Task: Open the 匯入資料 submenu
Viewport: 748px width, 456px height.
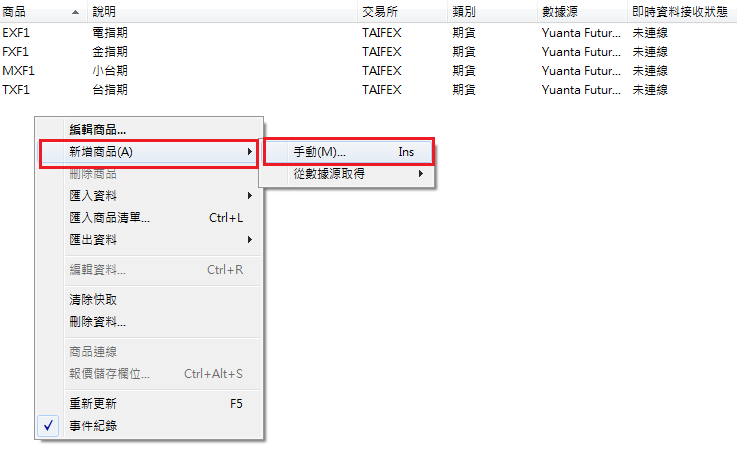Action: (x=149, y=196)
